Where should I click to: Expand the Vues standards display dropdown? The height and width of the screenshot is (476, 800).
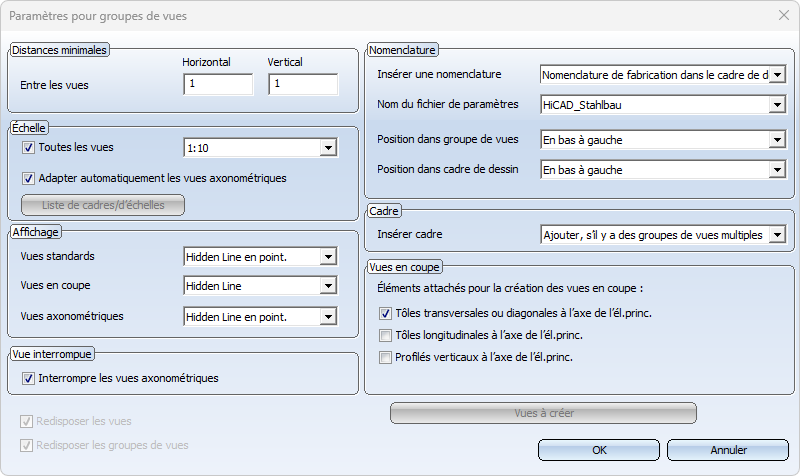[327, 257]
